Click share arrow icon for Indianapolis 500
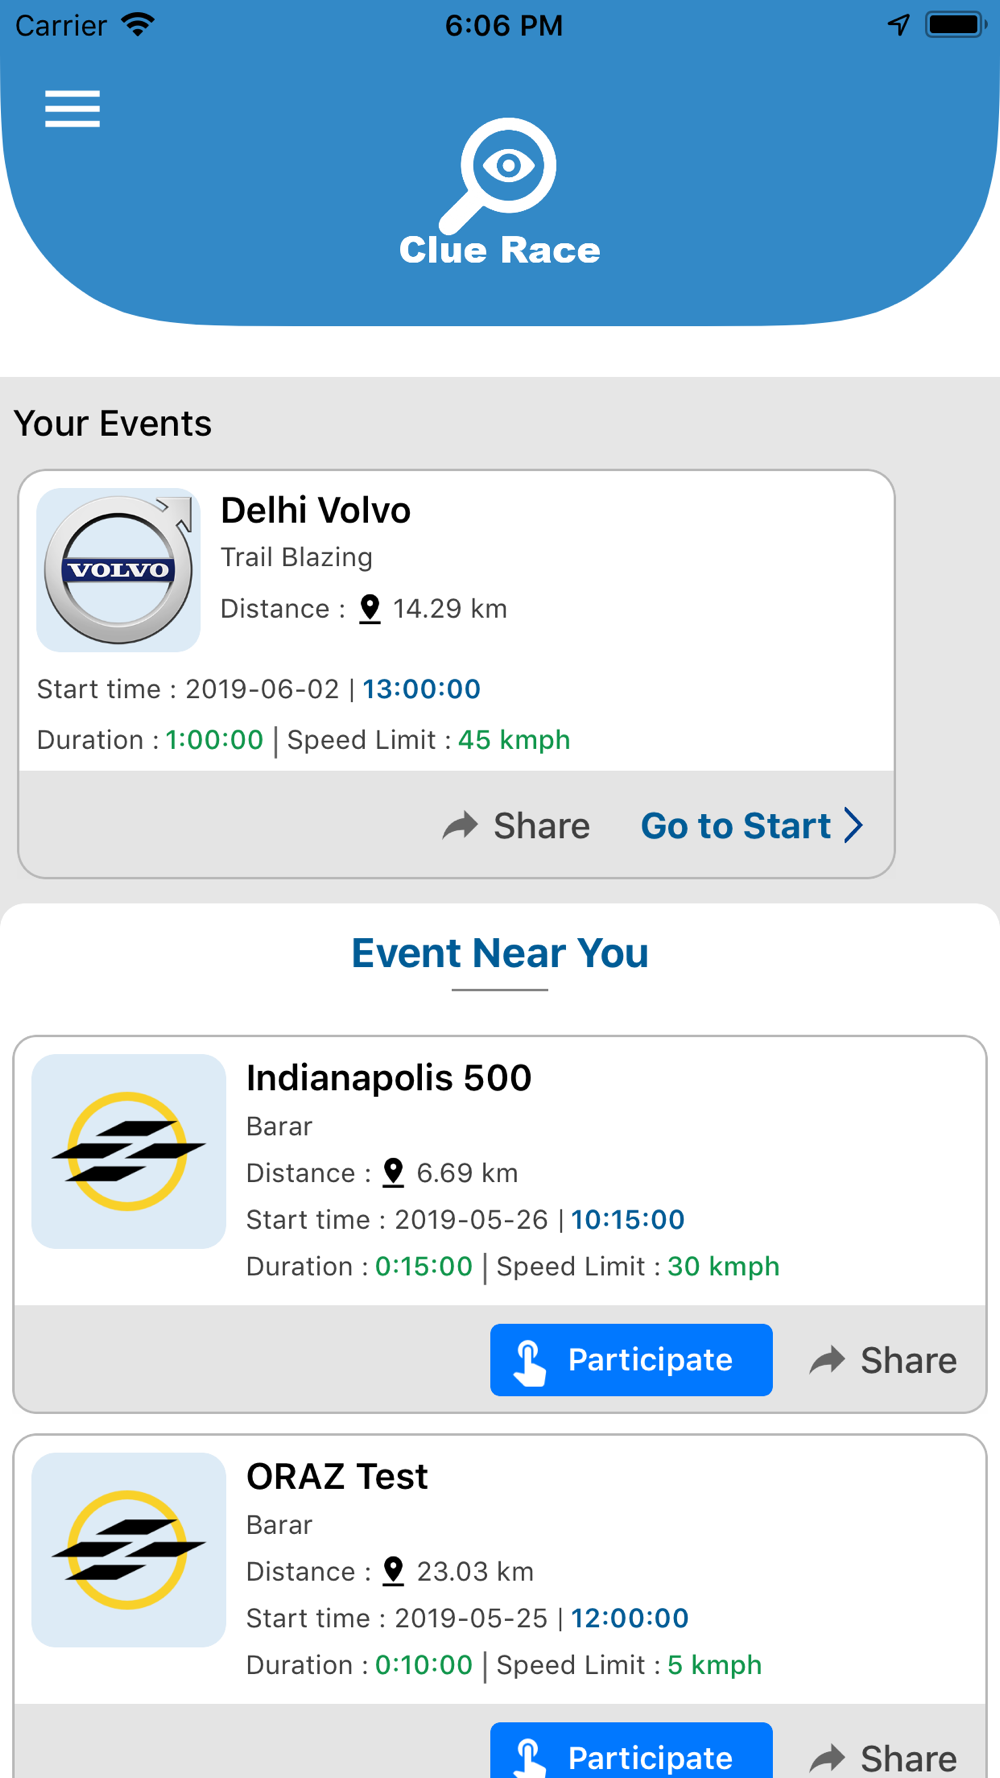 pyautogui.click(x=828, y=1360)
